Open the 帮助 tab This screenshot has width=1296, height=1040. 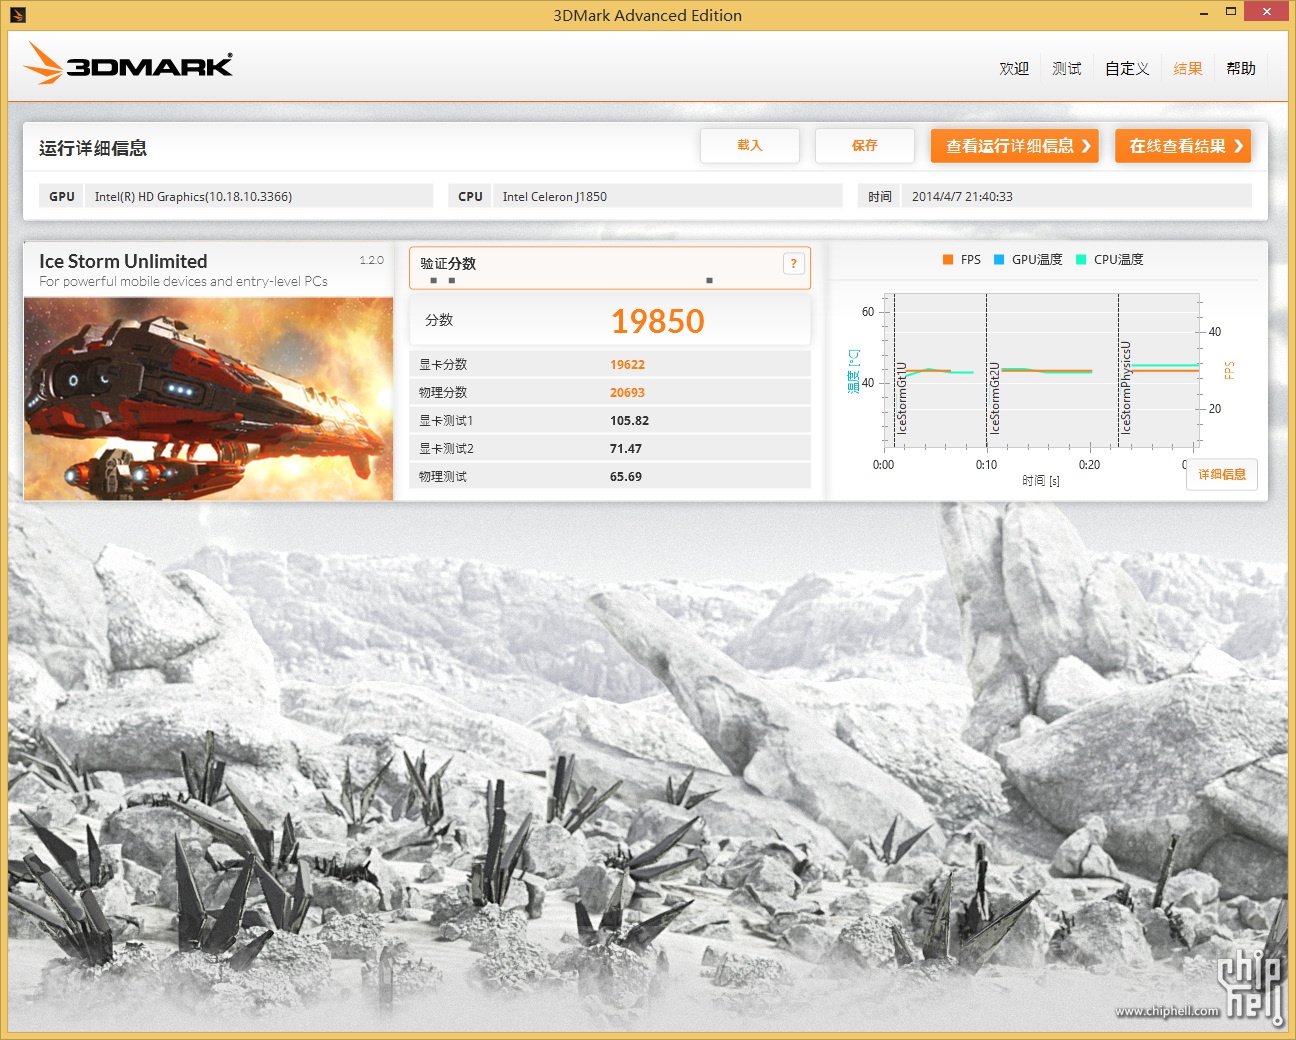[x=1241, y=68]
